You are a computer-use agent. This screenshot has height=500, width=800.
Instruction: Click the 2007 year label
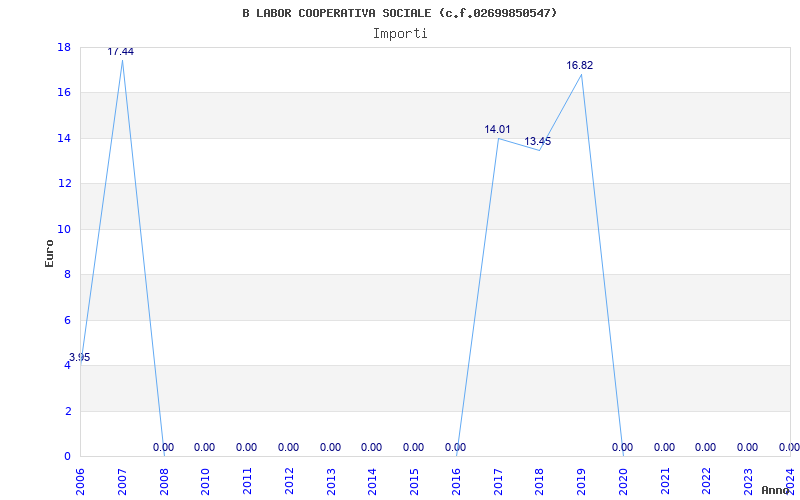tap(122, 482)
